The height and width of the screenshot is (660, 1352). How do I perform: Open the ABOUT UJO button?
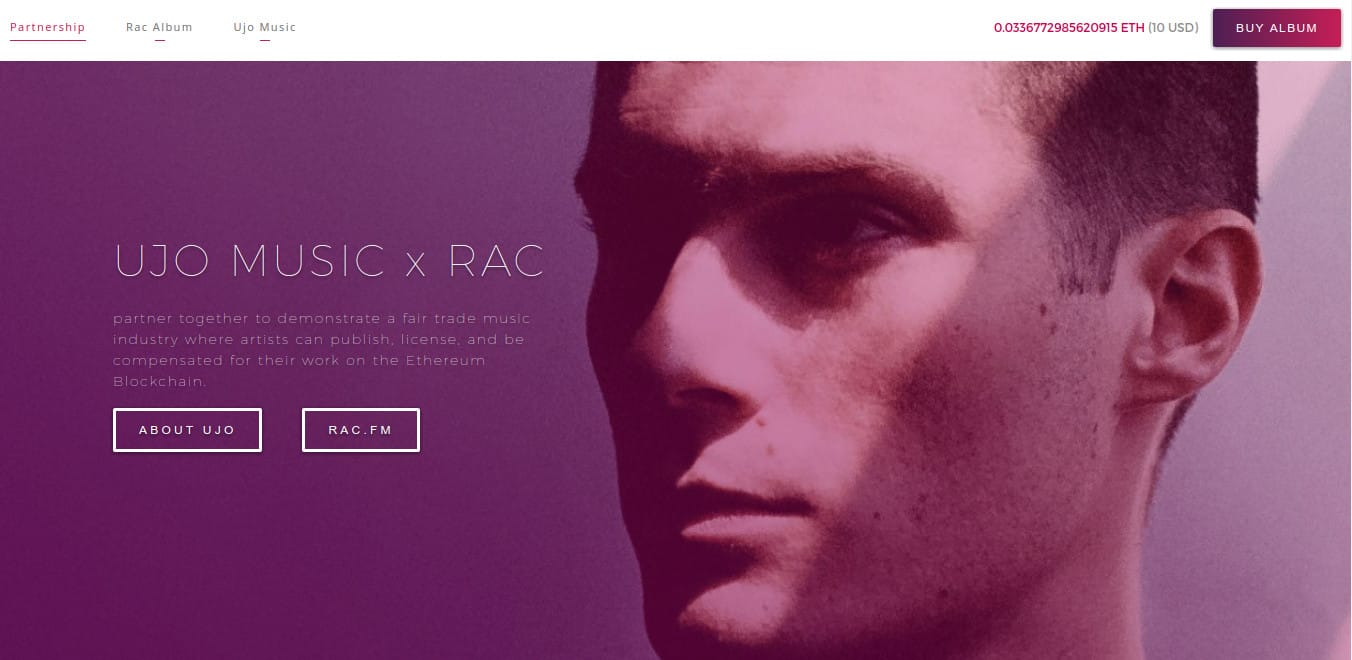[x=187, y=430]
